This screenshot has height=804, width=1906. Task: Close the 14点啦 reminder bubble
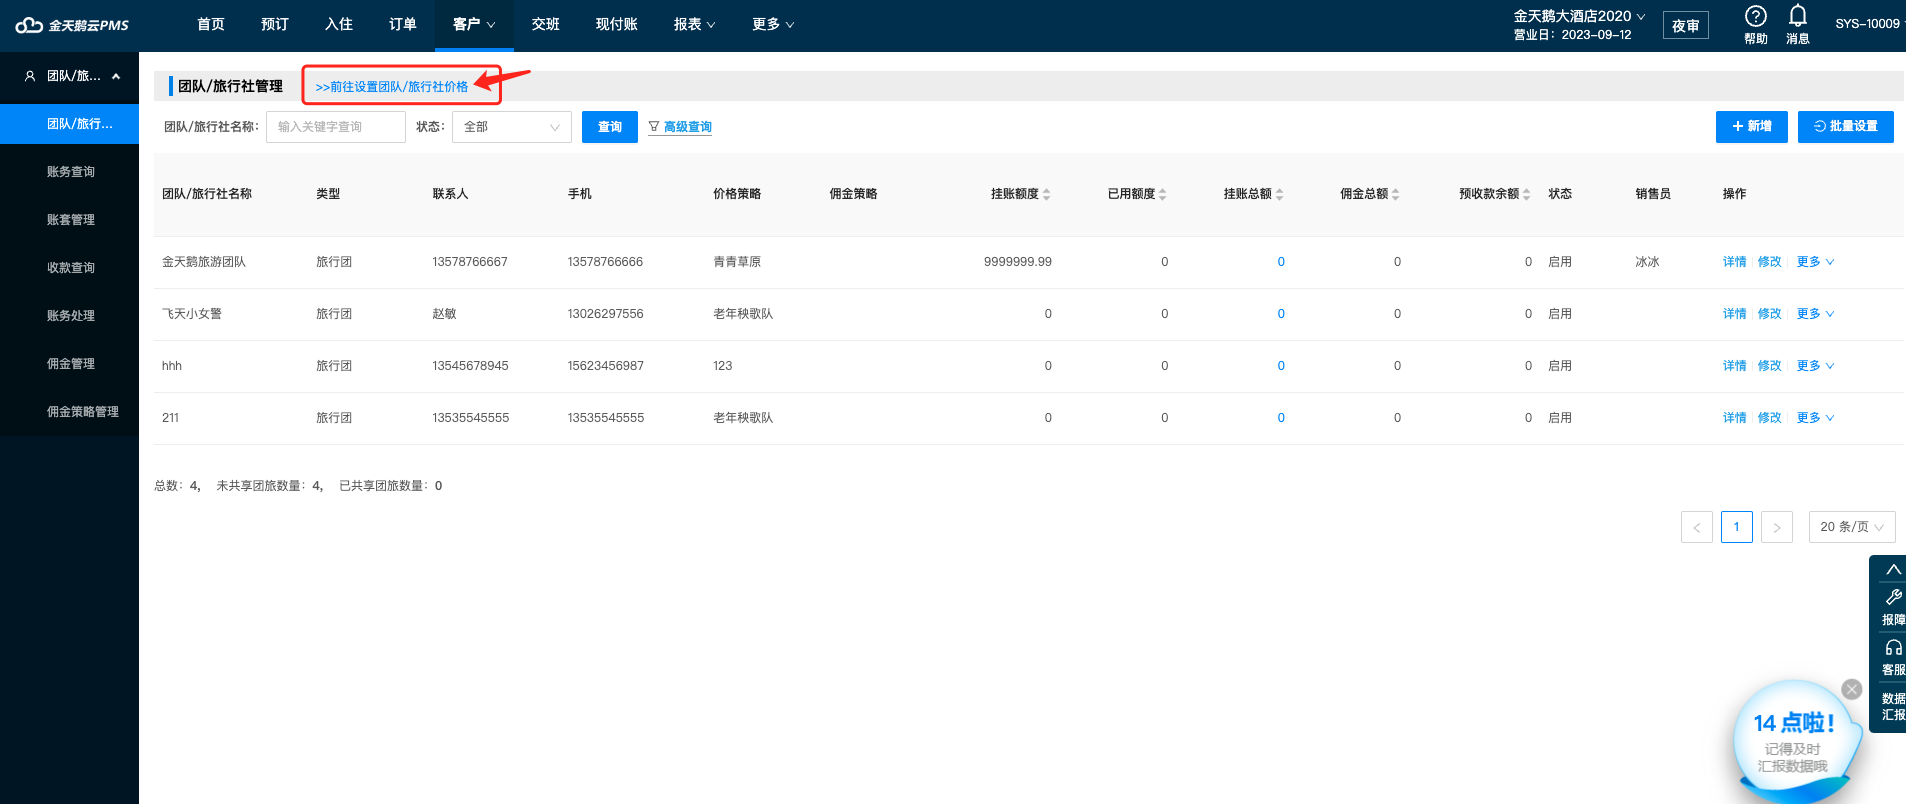click(x=1852, y=689)
